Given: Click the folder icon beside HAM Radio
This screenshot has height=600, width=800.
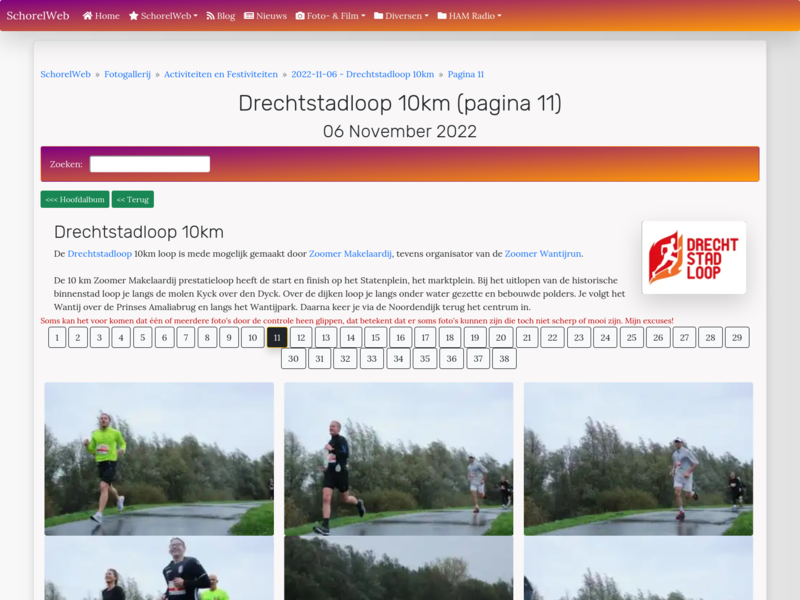Looking at the screenshot, I should (442, 16).
